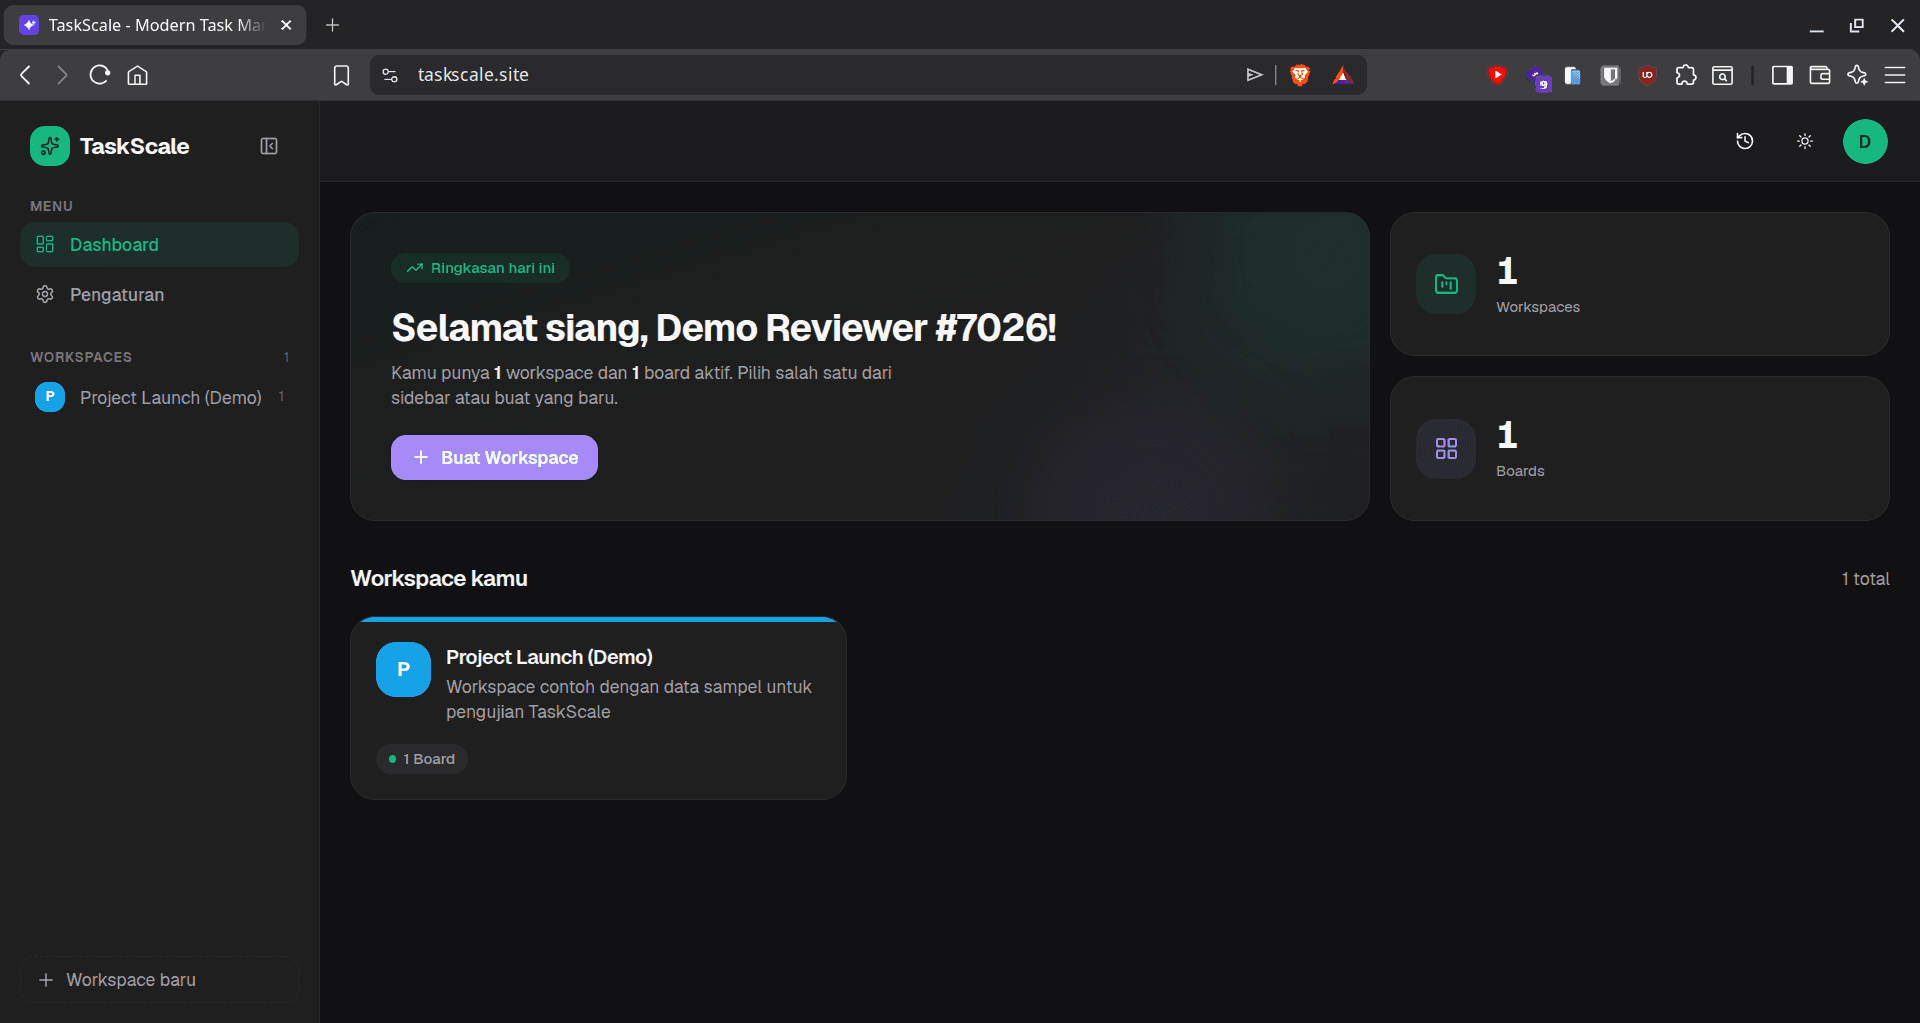Click the send/share icon in the address bar

pyautogui.click(x=1254, y=75)
